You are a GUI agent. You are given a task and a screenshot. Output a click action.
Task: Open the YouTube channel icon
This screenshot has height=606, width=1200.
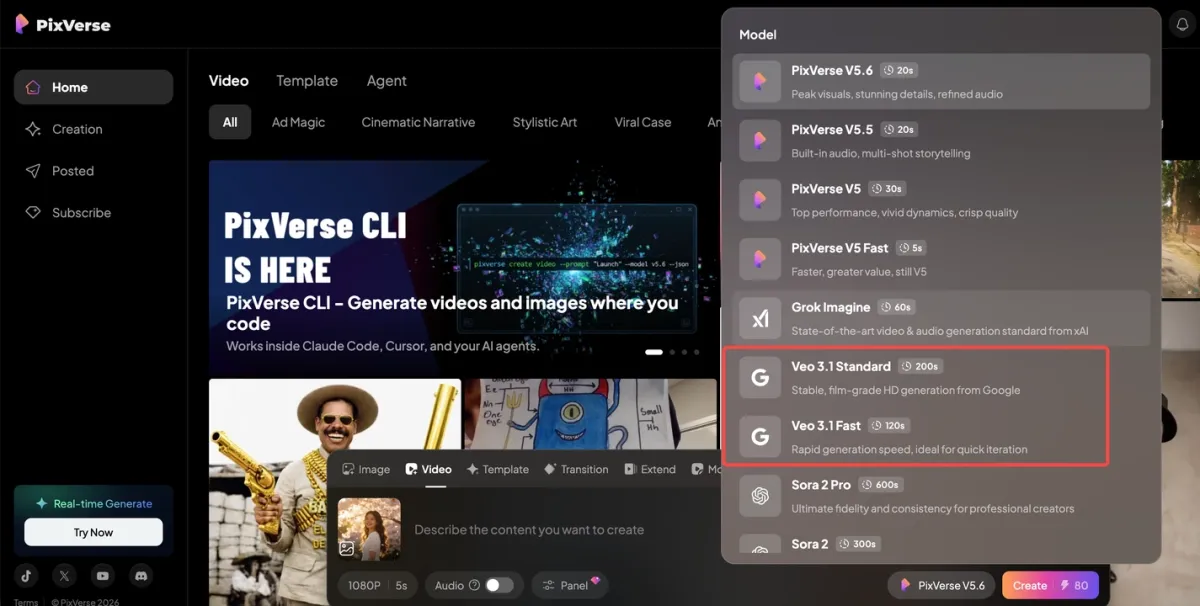103,576
